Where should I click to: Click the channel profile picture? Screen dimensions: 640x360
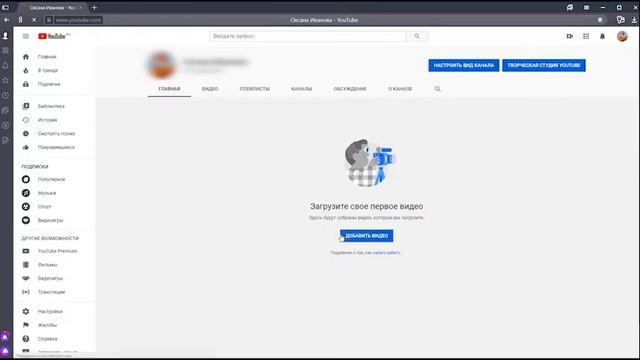[161, 64]
